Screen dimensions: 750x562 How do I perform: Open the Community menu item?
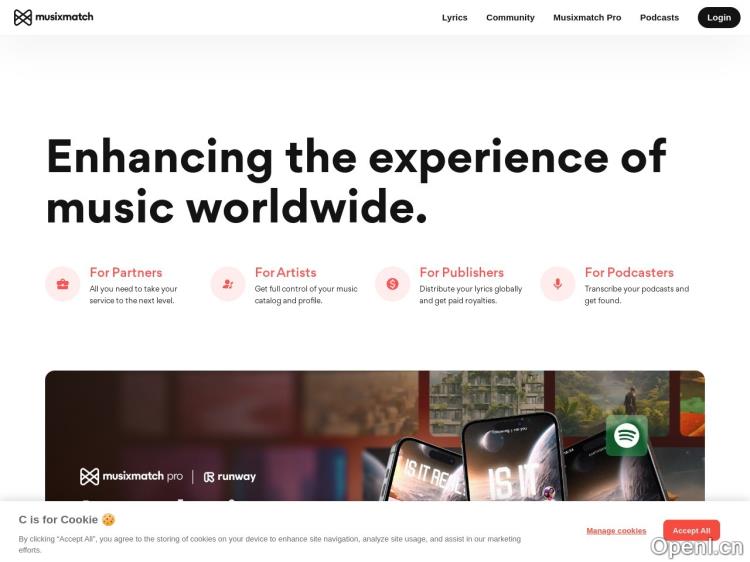[510, 18]
